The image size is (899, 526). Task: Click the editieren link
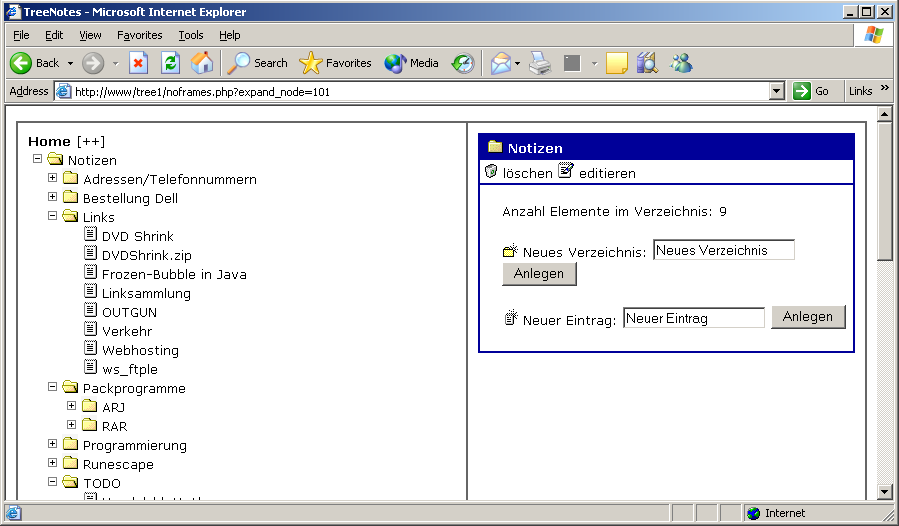click(607, 173)
